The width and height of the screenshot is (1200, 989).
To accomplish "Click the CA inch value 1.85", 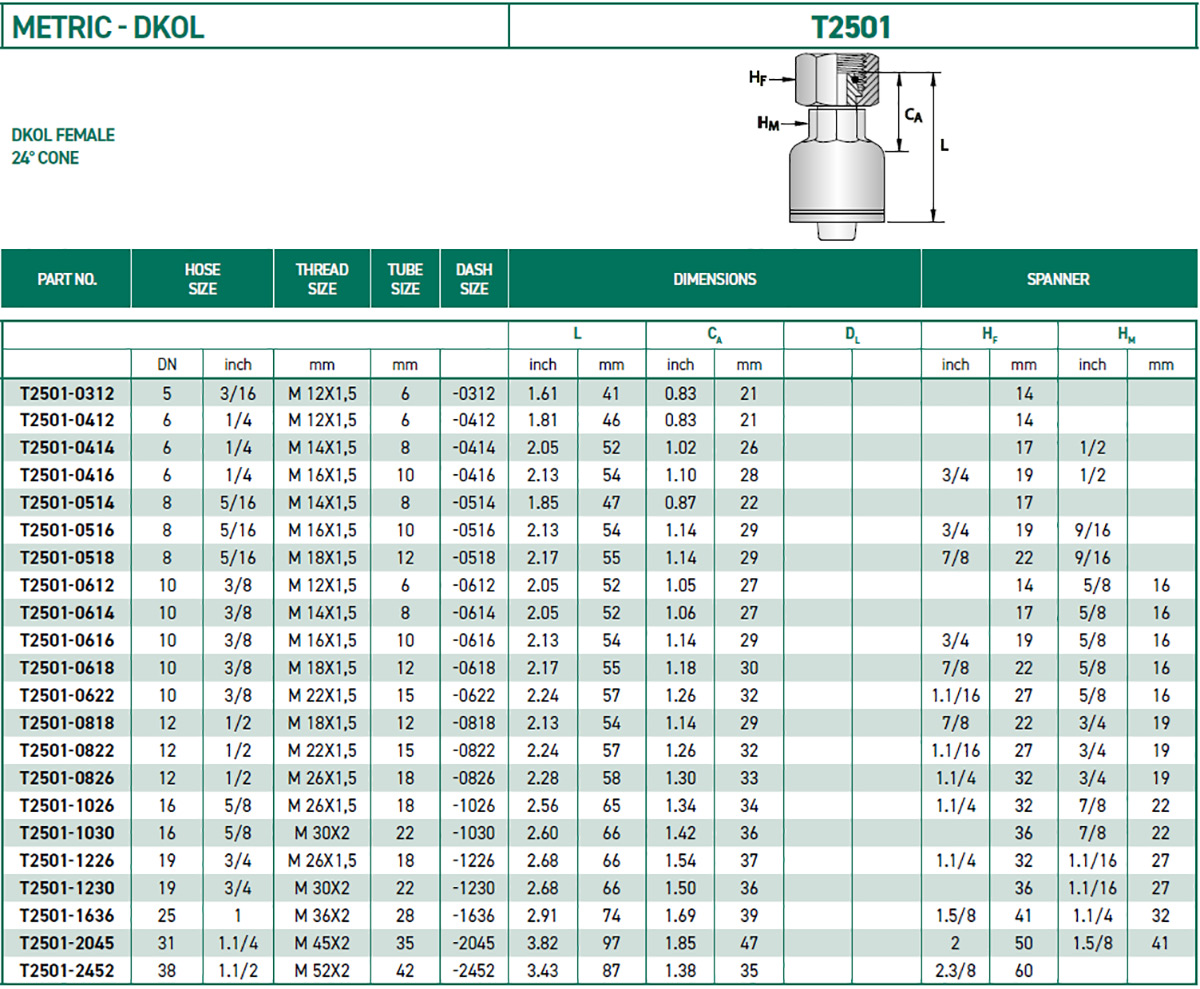I will tap(680, 942).
